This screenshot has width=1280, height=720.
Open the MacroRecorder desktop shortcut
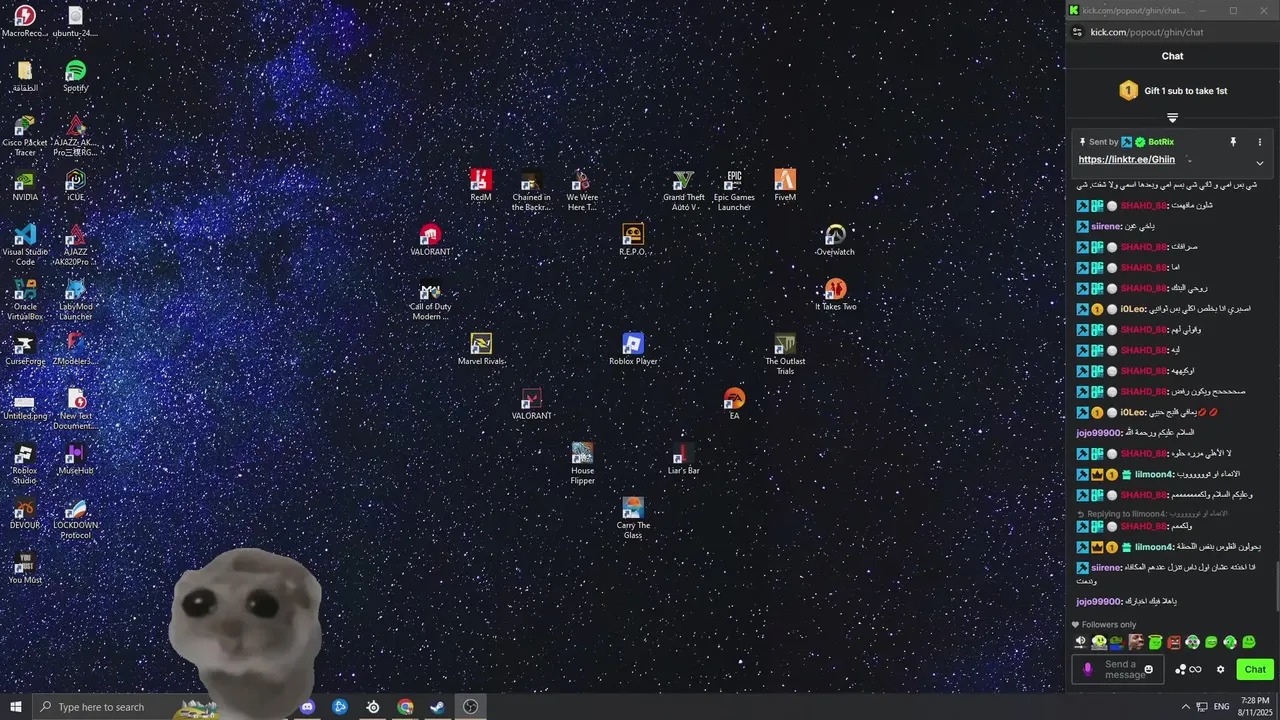(x=25, y=21)
